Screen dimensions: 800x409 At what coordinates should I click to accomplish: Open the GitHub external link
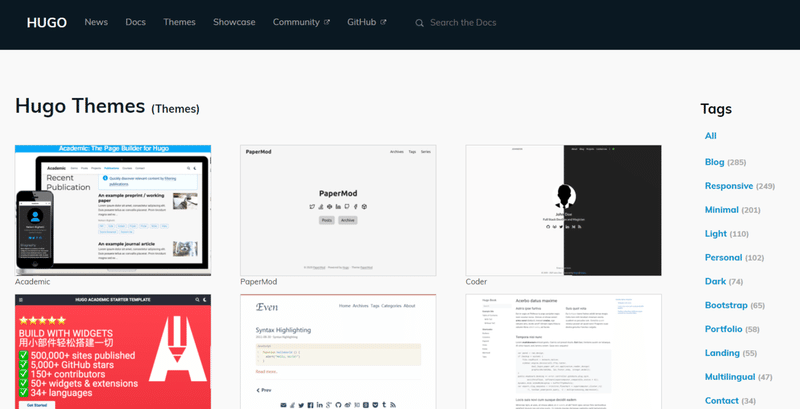[x=366, y=22]
